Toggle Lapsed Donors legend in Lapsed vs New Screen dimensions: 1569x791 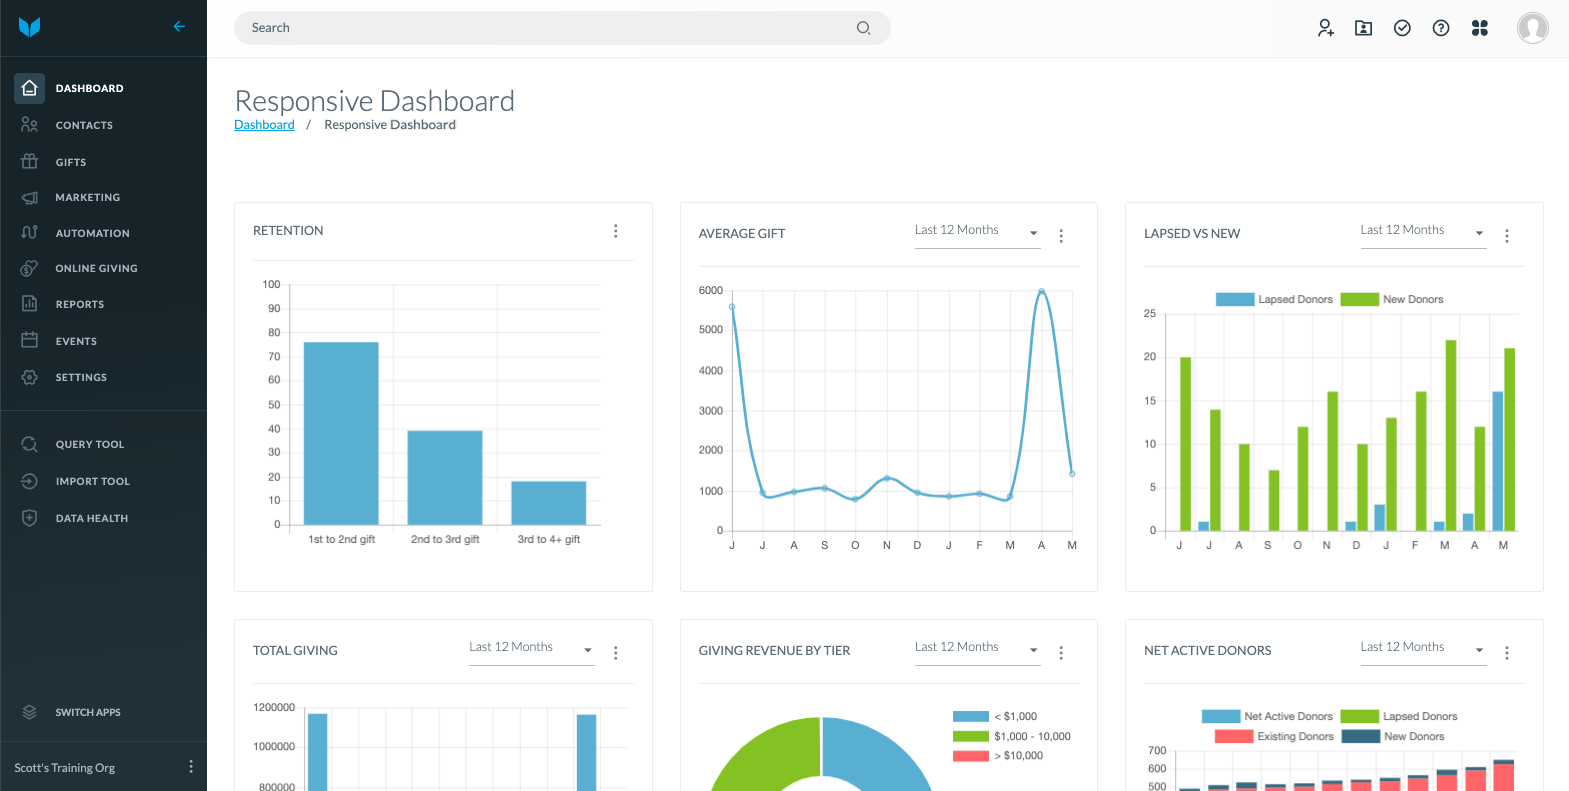point(1274,299)
